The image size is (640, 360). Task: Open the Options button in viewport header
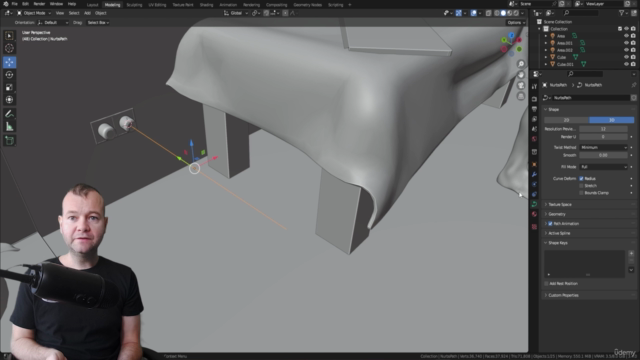coord(516,23)
